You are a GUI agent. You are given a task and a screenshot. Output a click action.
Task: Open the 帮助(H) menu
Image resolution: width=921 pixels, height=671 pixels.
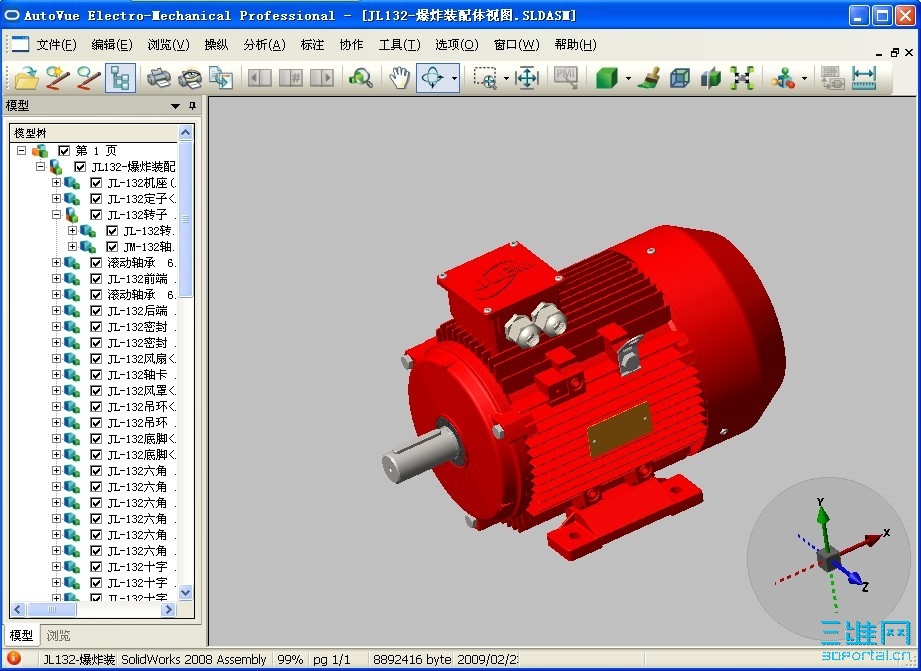575,45
